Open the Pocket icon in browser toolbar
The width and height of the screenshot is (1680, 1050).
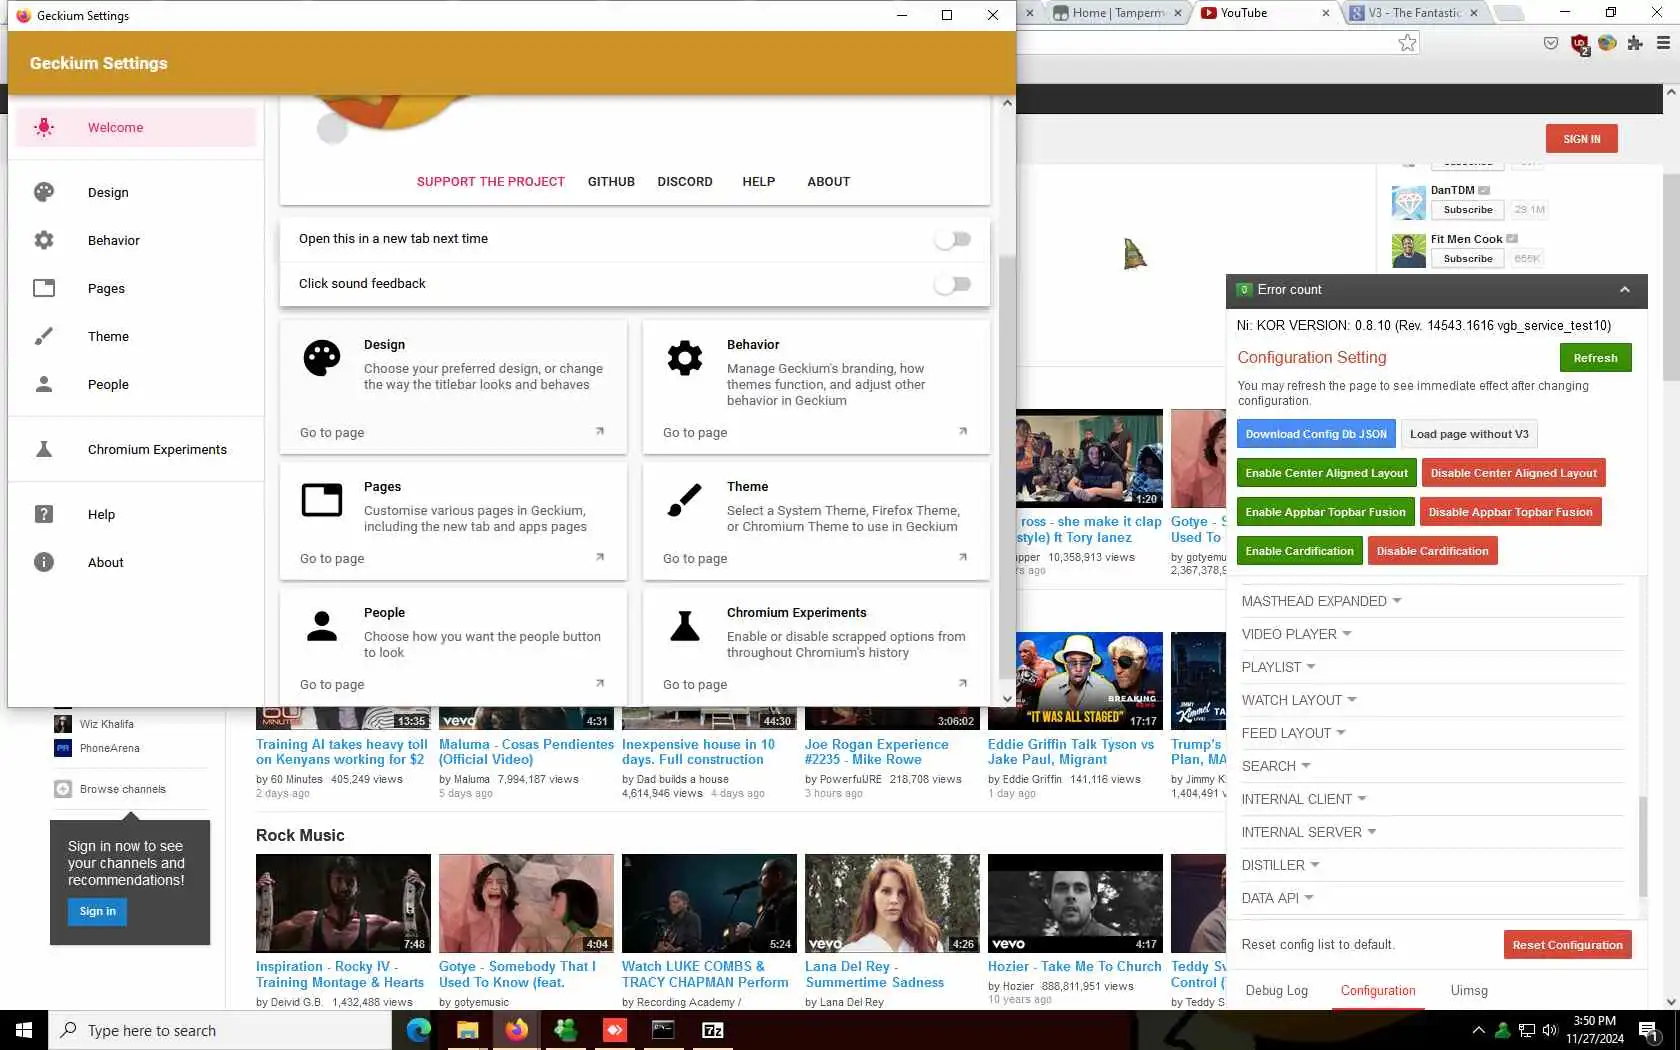click(x=1551, y=43)
